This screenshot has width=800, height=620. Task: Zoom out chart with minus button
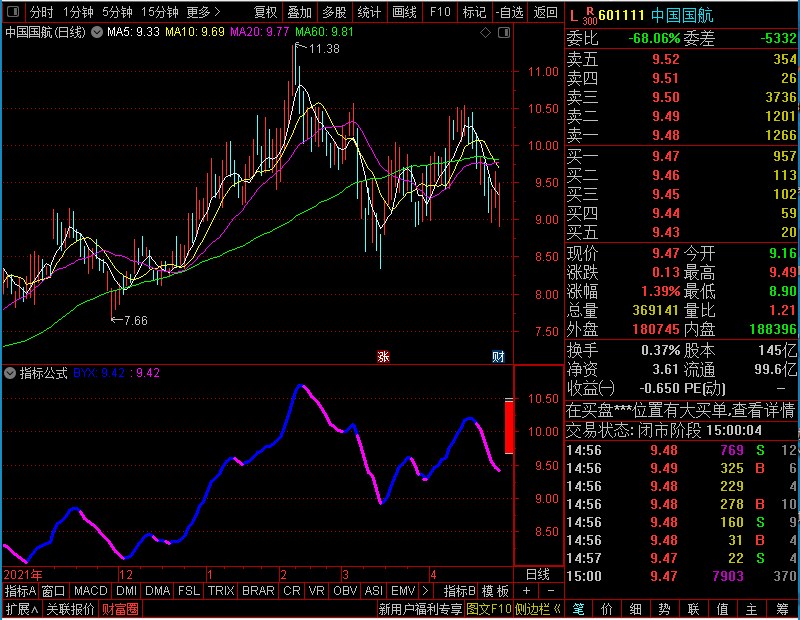551,591
